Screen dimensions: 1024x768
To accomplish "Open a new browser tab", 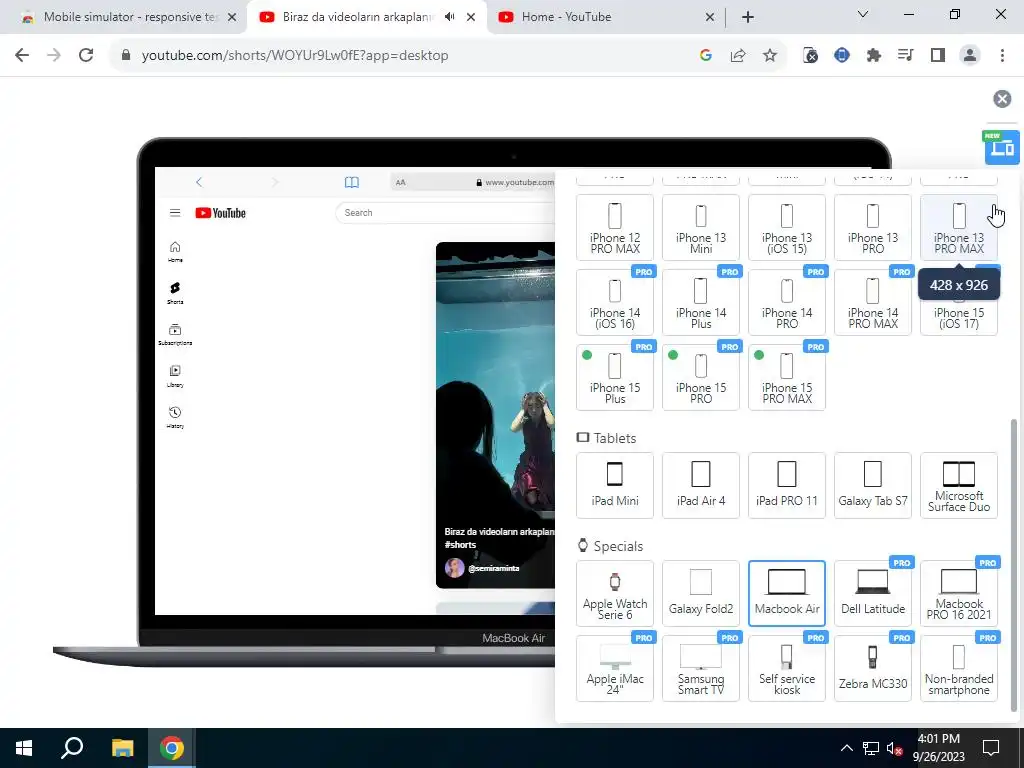I will 748,18.
